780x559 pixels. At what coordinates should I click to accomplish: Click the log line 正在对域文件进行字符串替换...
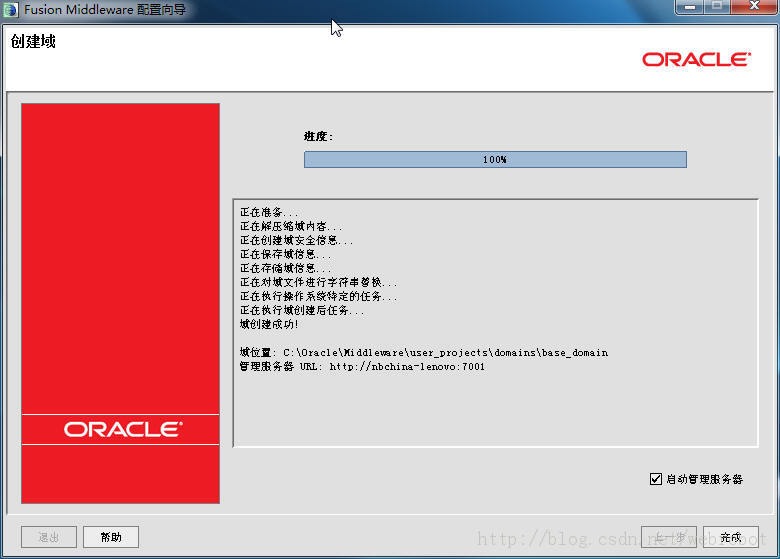pyautogui.click(x=318, y=282)
